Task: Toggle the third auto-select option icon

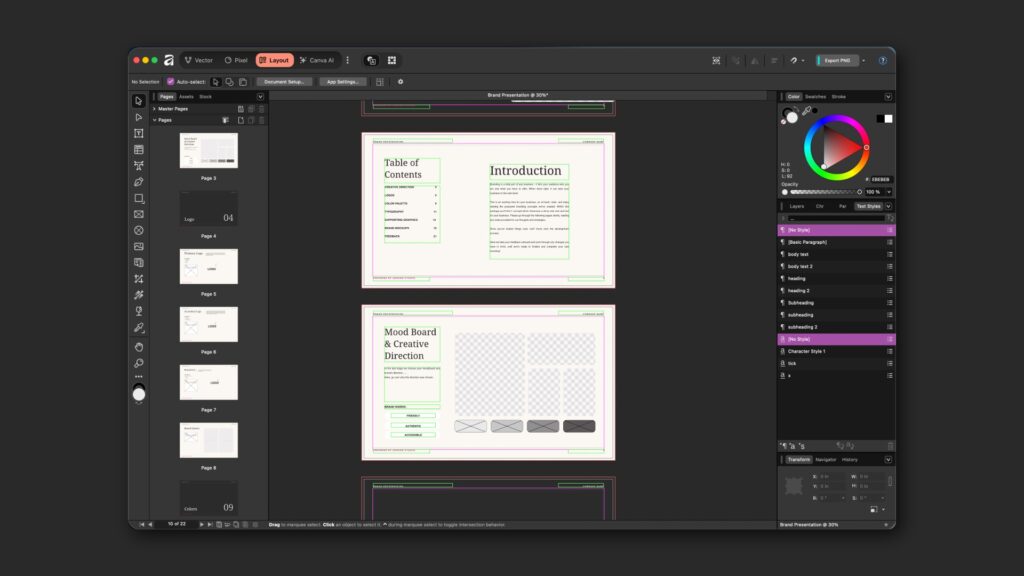Action: click(243, 82)
